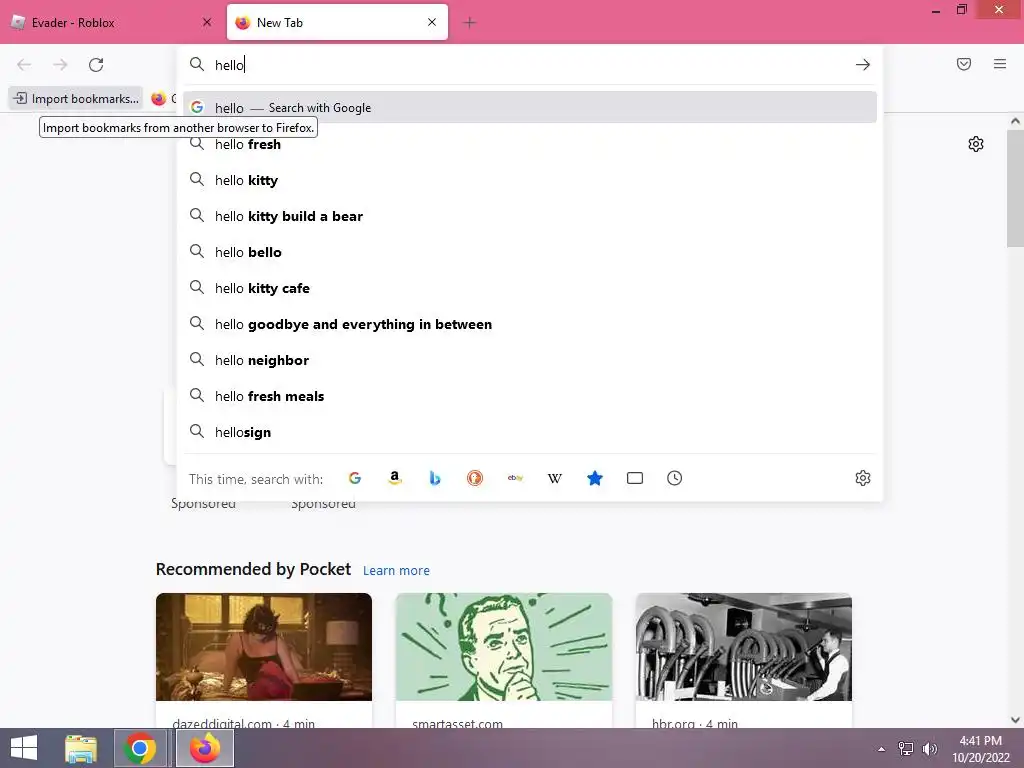Choose 'hello kitty build a bear' suggestion

(530, 216)
